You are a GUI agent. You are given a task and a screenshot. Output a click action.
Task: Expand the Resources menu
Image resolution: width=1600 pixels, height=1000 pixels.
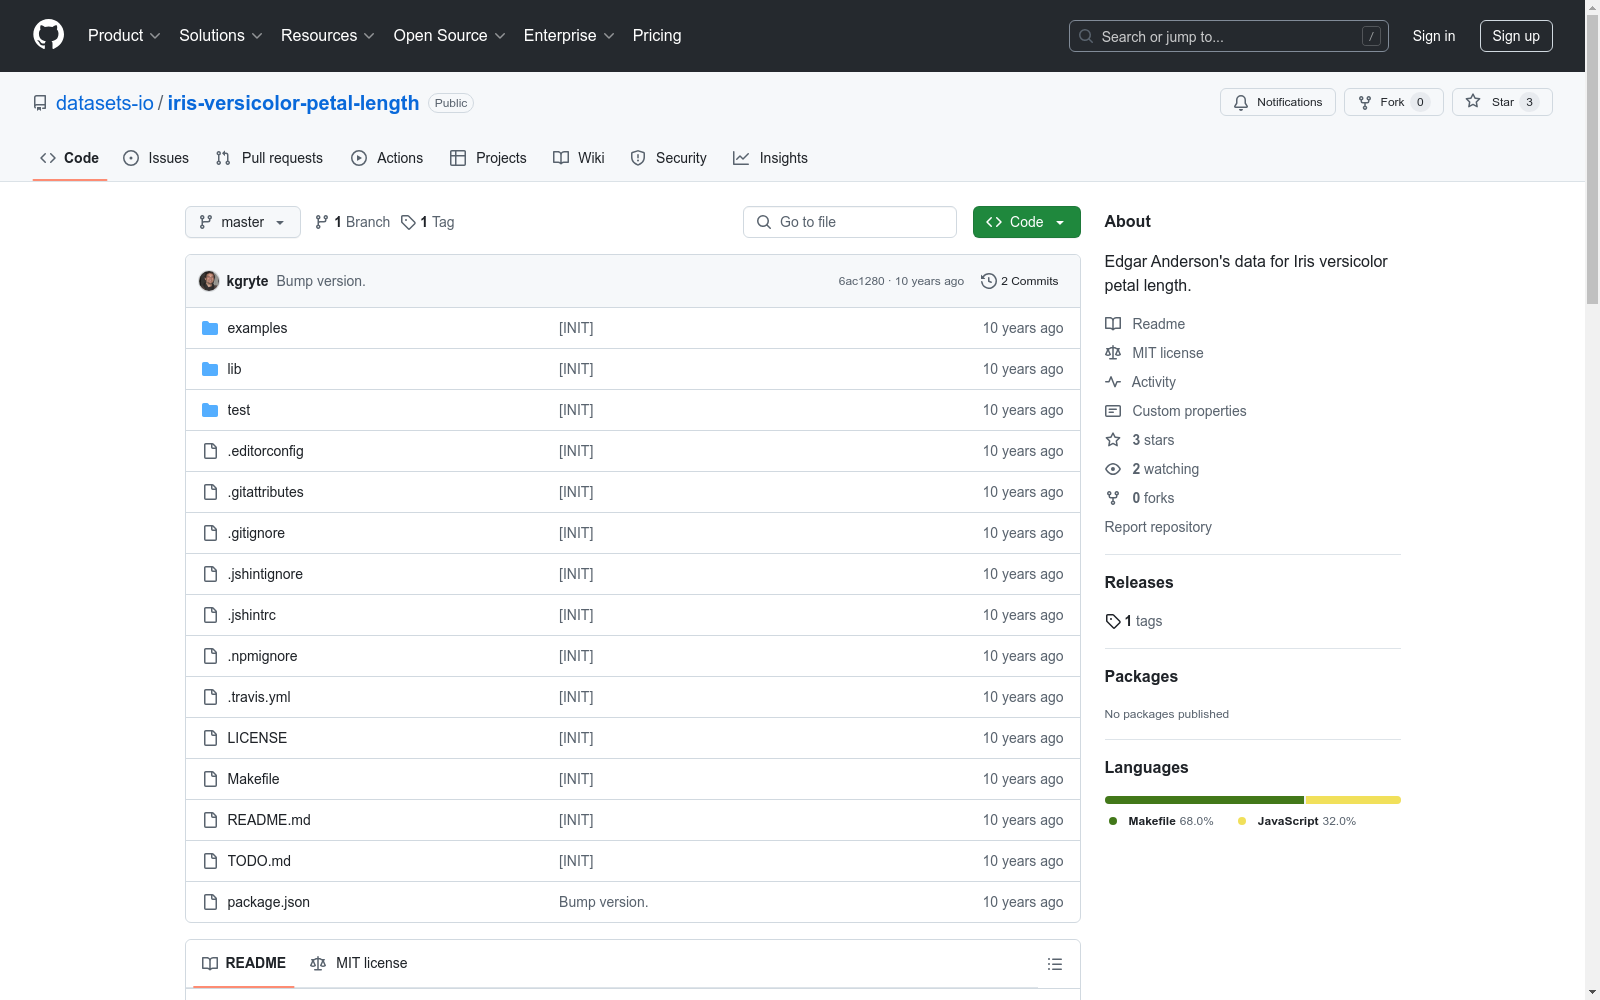point(328,35)
